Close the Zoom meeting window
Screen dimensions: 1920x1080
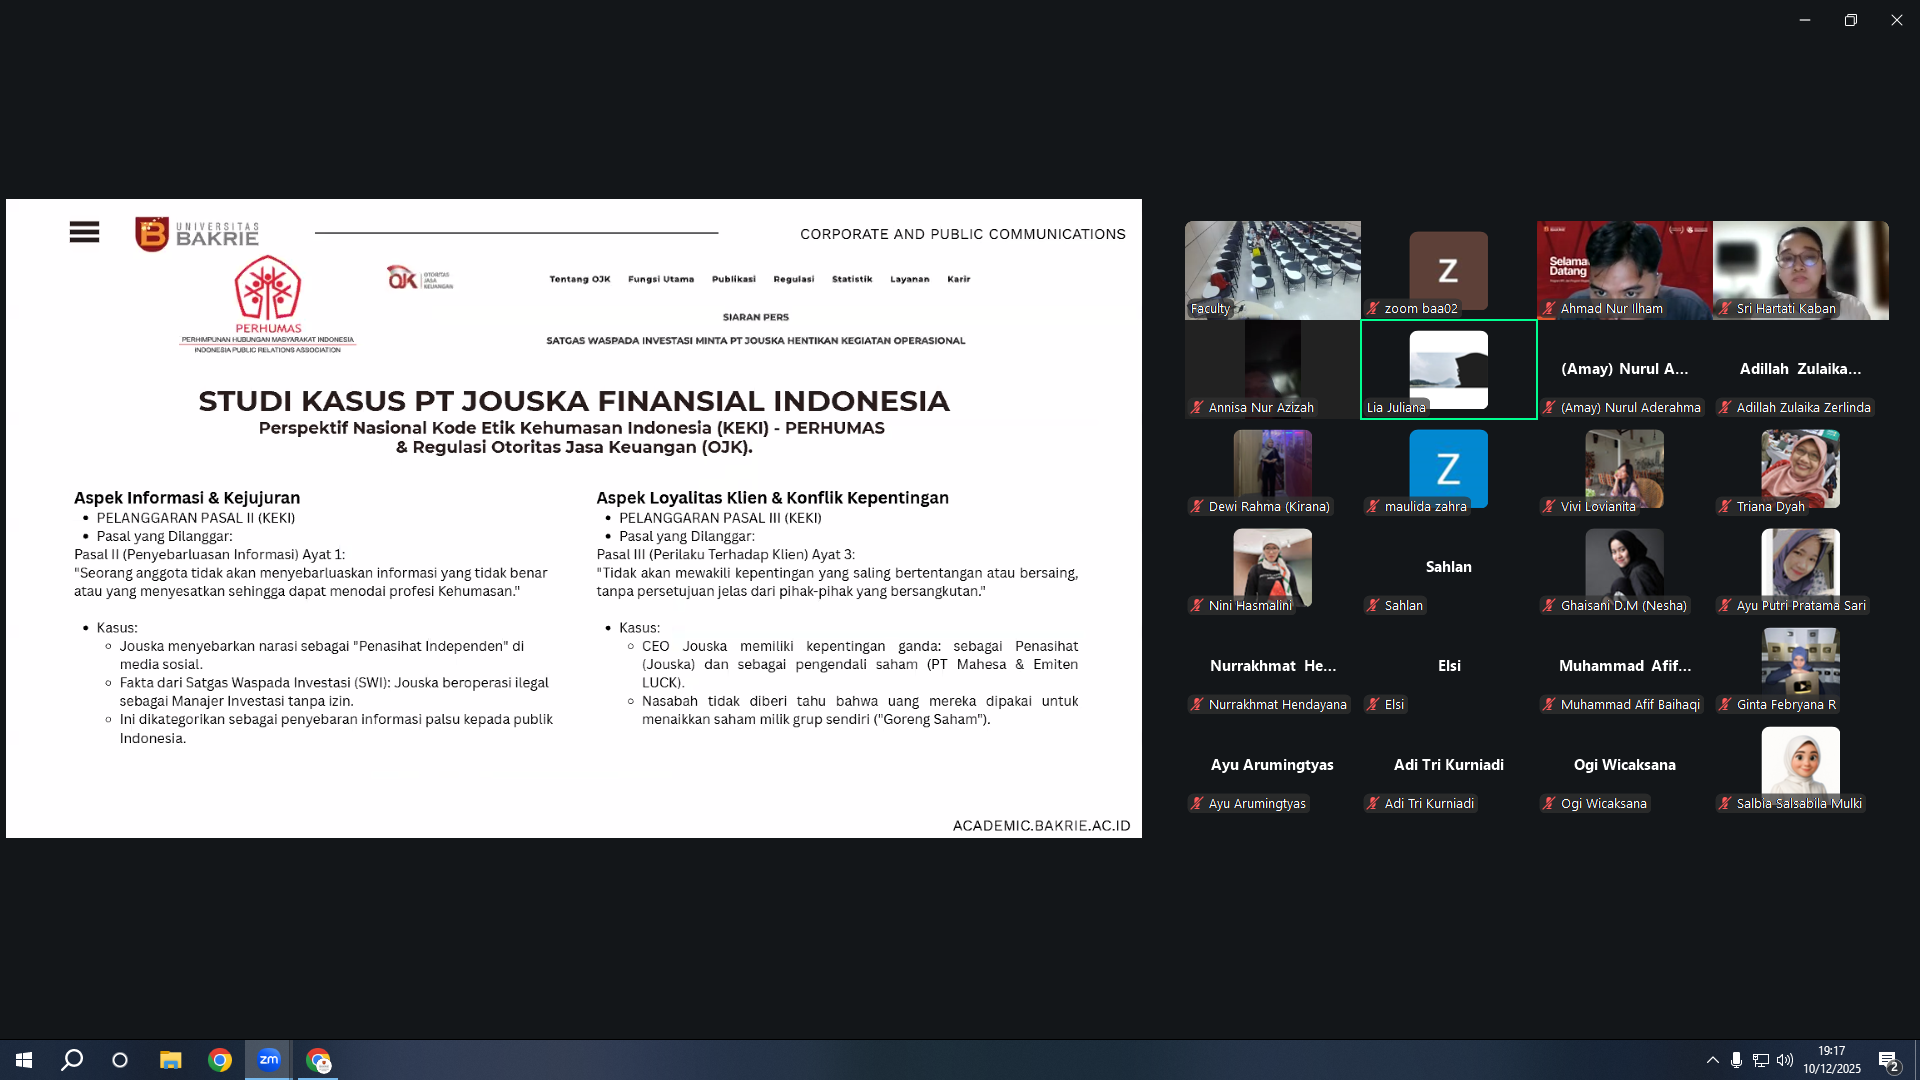1897,20
